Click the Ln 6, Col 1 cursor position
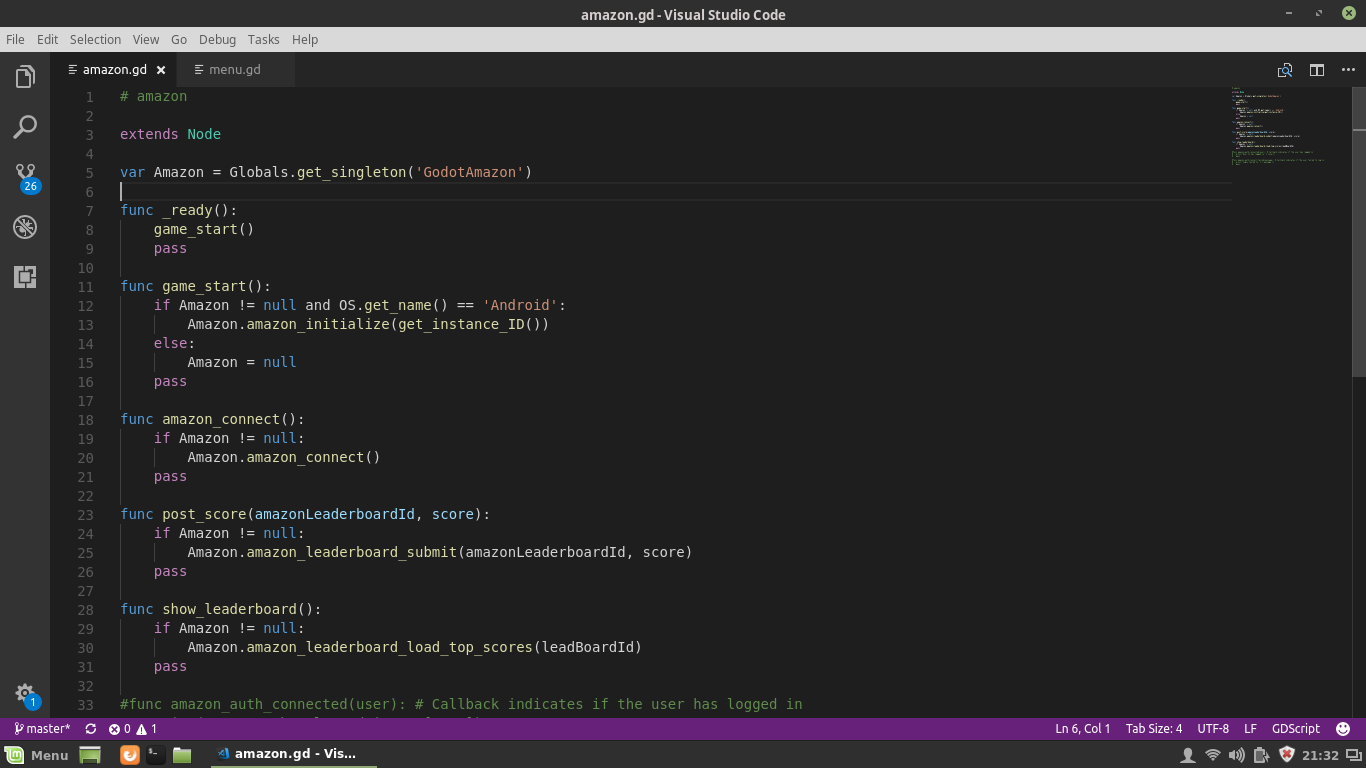The height and width of the screenshot is (768, 1366). click(1083, 729)
